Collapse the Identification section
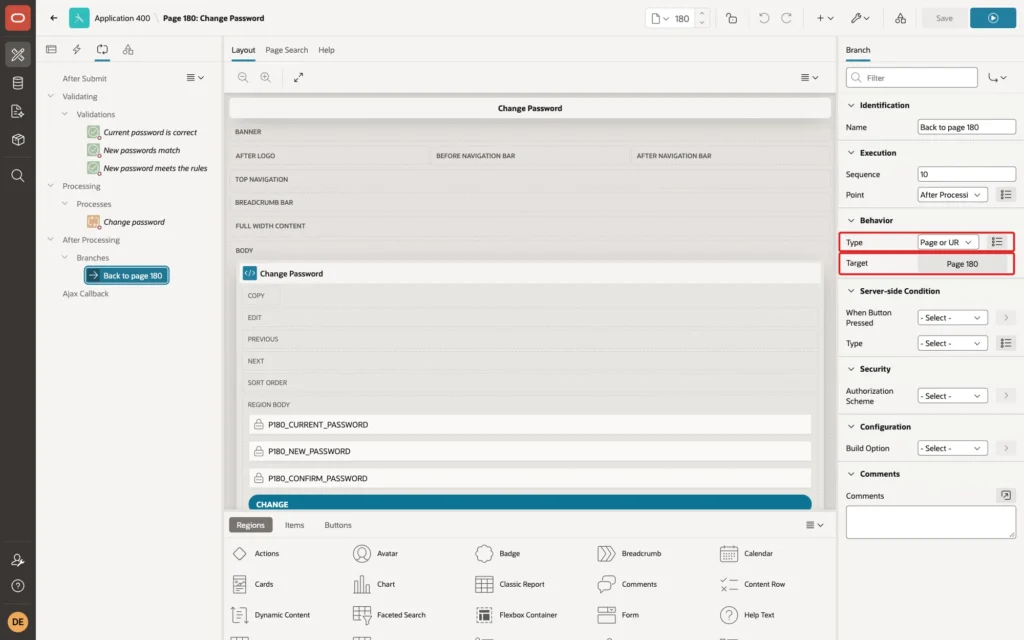Screen dimensions: 1024x640 [851, 105]
